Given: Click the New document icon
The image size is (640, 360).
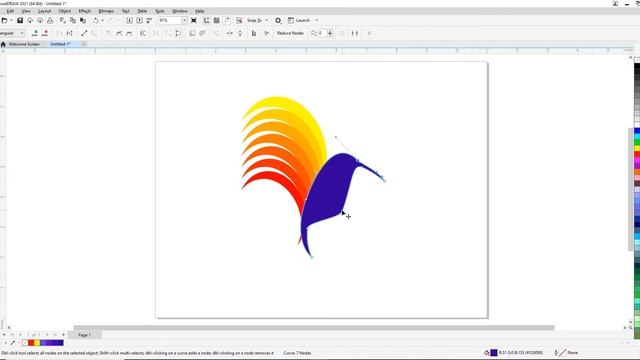Looking at the screenshot, I should (4, 20).
